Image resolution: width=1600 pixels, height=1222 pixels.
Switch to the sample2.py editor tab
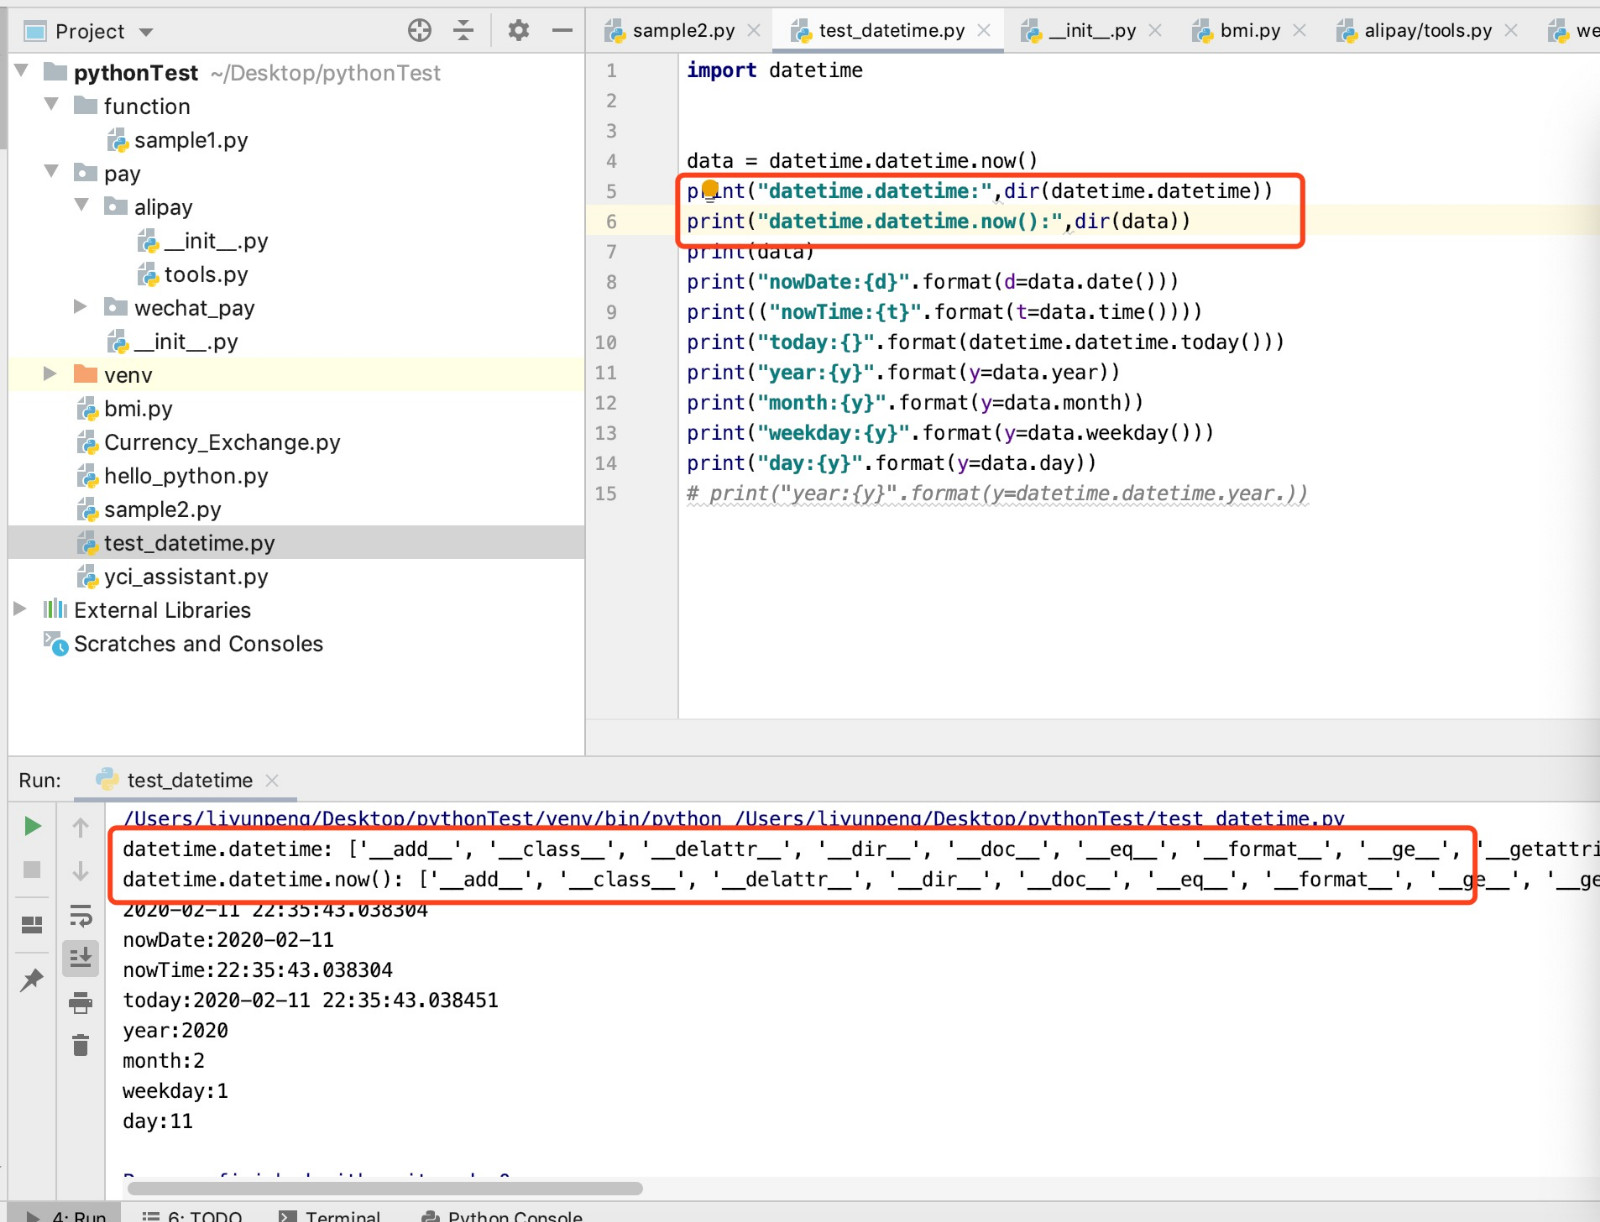tap(683, 31)
